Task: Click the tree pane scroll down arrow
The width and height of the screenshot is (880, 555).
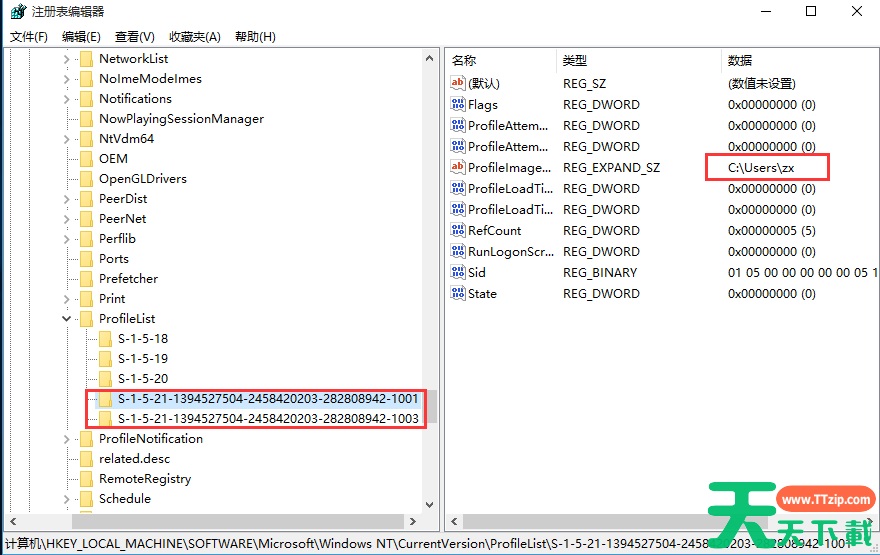Action: click(429, 504)
